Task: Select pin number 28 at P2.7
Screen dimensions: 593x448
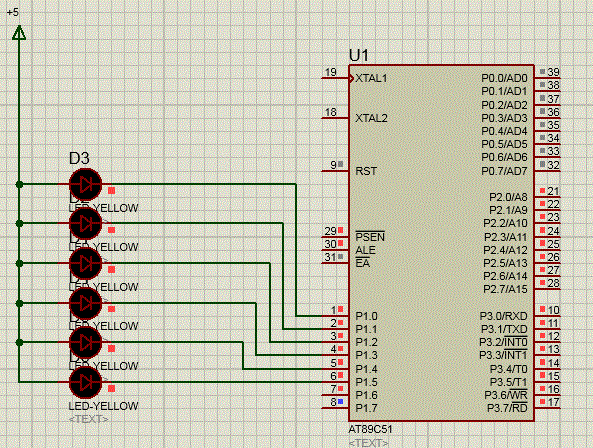Action: coord(553,283)
